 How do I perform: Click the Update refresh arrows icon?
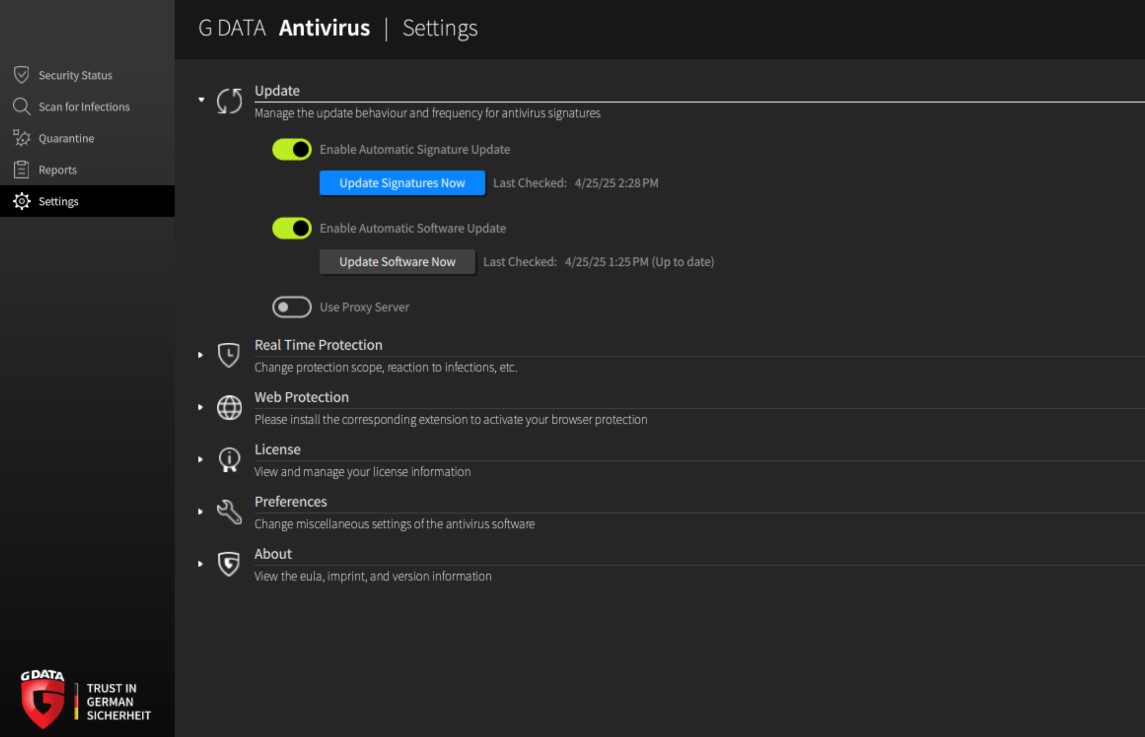pos(229,101)
